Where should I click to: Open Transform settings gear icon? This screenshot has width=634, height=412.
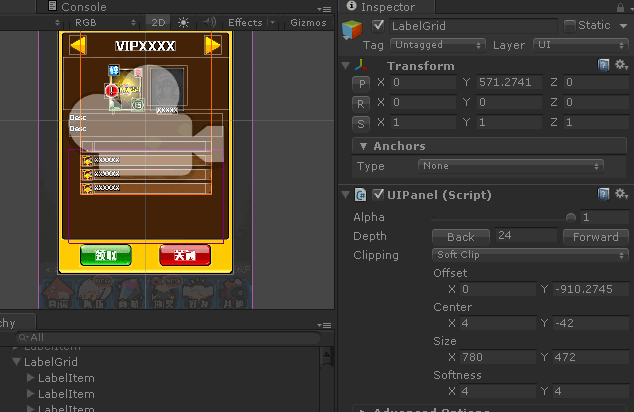[621, 65]
